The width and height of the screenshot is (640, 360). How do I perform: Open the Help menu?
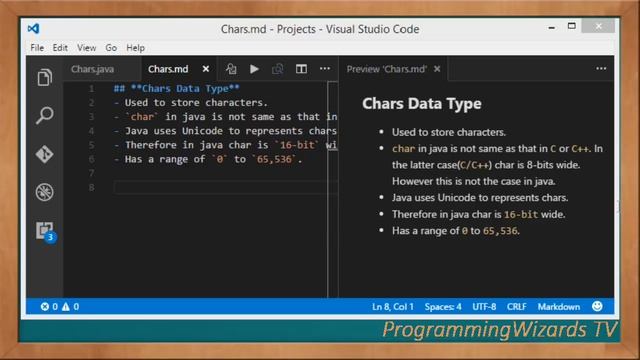136,48
